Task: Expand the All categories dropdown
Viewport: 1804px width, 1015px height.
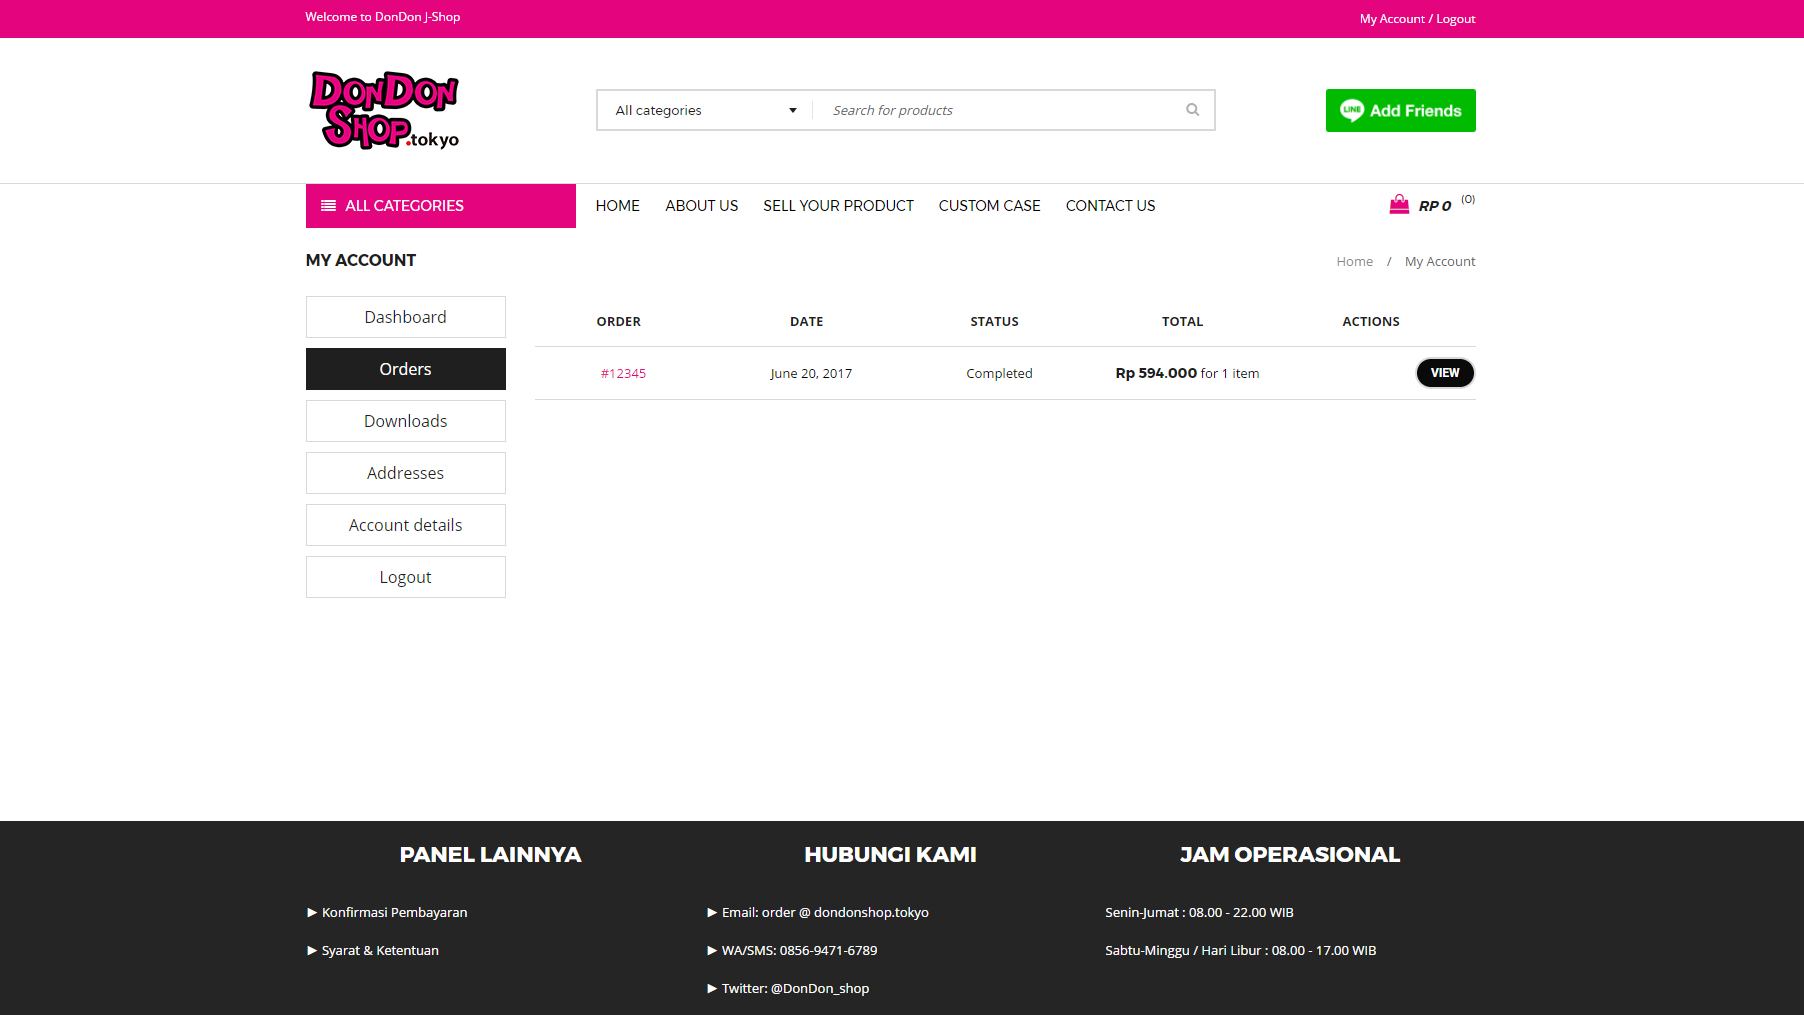Action: (705, 110)
